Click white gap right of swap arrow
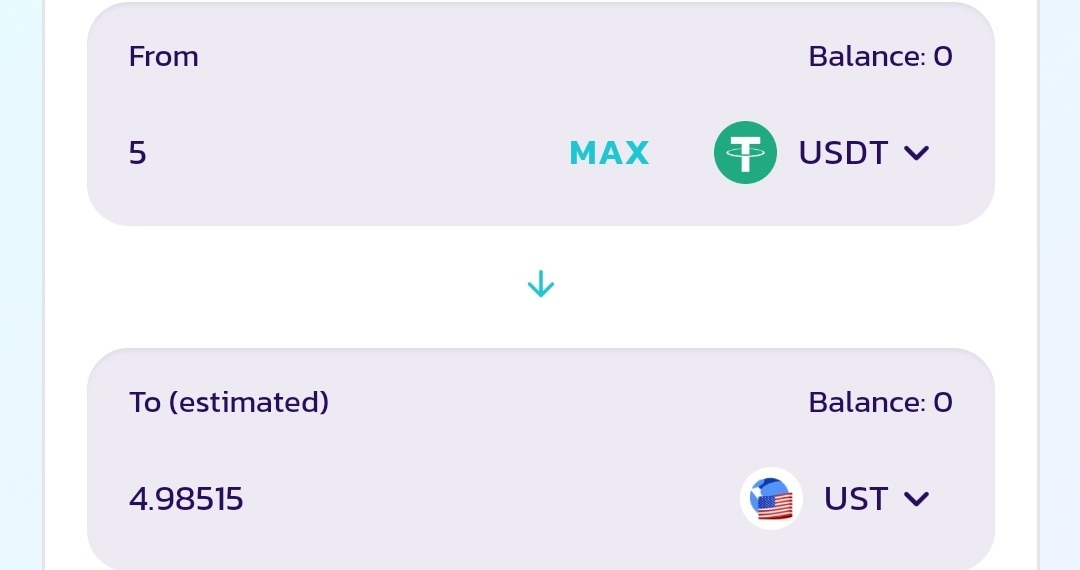The width and height of the screenshot is (1080, 570). coord(780,286)
